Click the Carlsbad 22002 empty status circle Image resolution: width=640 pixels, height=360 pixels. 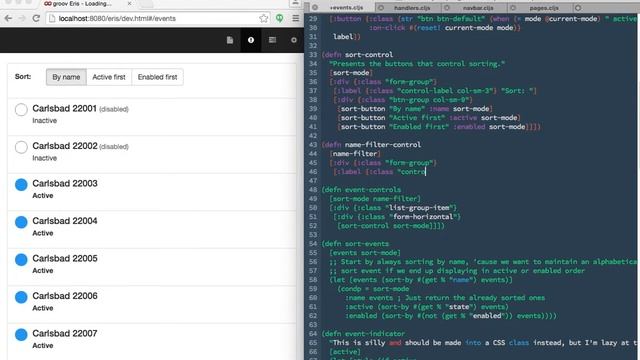click(x=21, y=147)
